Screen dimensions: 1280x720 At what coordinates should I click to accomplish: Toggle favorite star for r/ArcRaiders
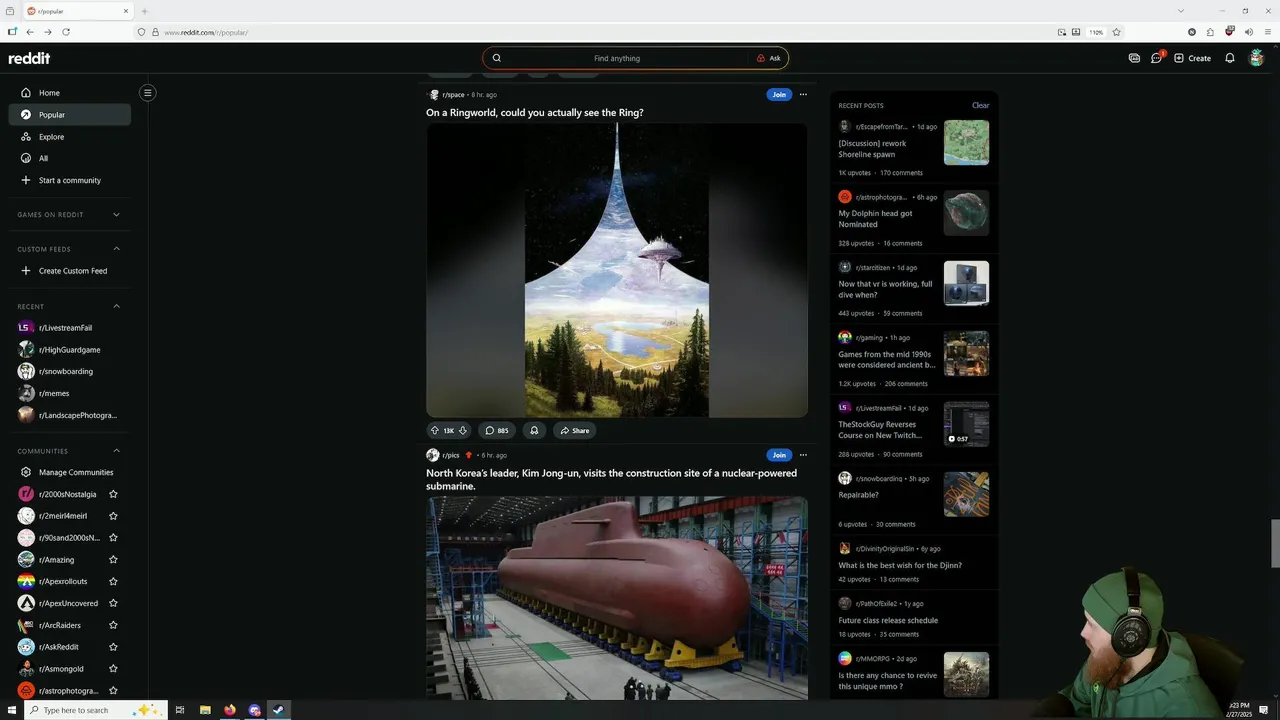(x=113, y=625)
